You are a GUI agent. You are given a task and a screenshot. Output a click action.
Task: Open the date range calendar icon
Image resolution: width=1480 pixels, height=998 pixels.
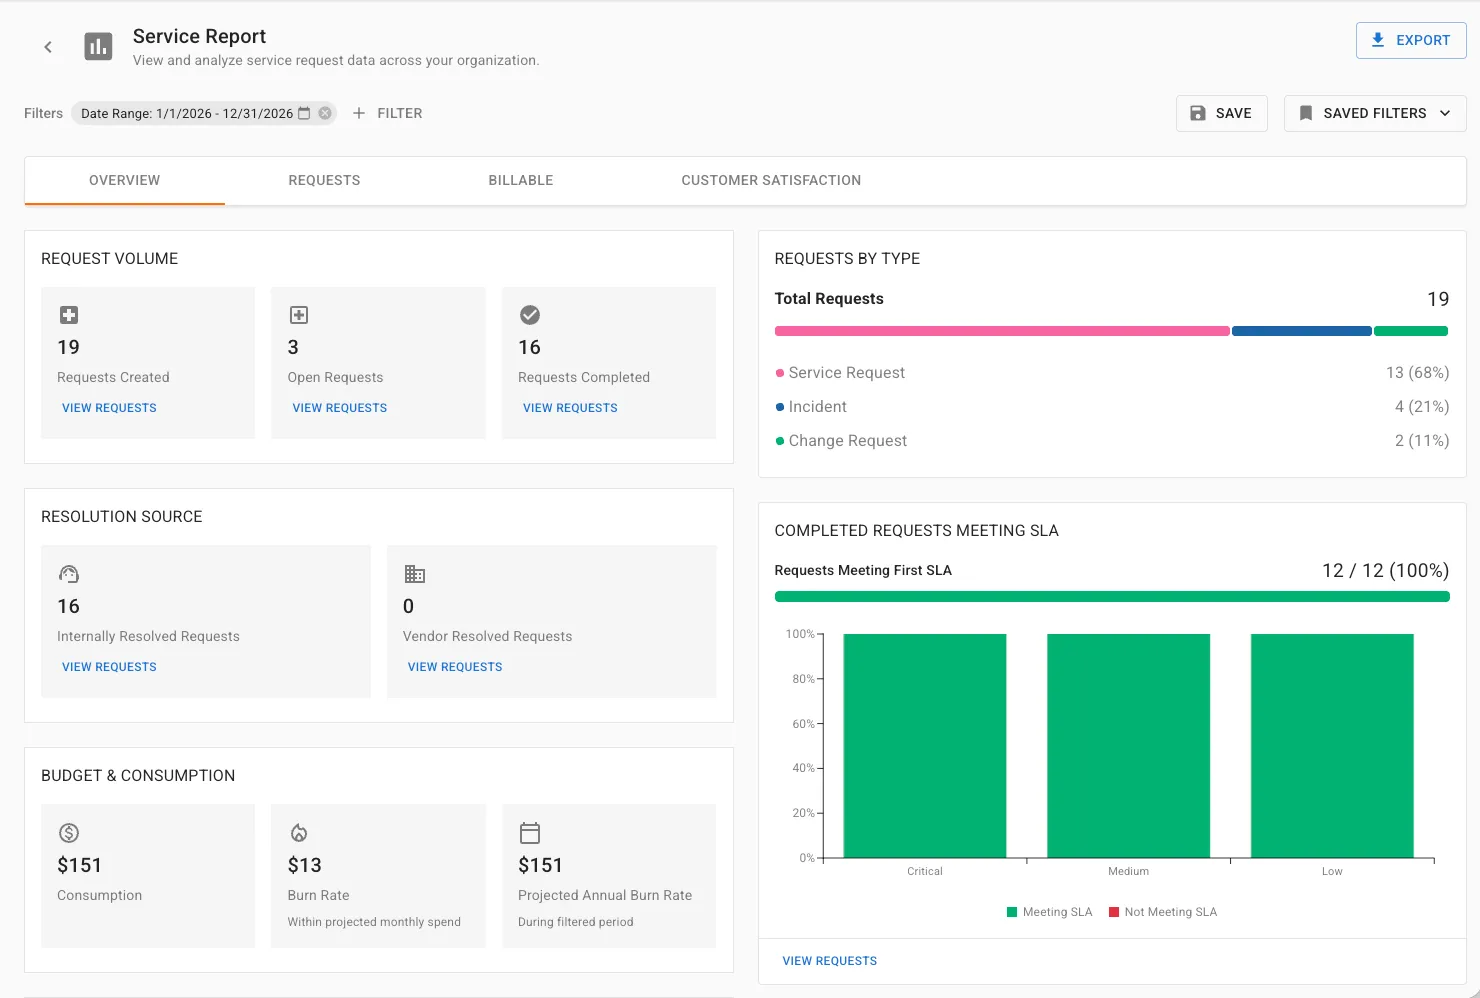point(304,113)
